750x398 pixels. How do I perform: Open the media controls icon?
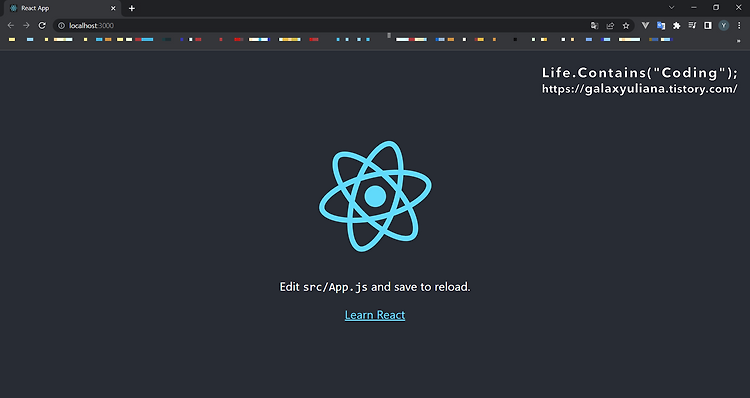pyautogui.click(x=692, y=25)
